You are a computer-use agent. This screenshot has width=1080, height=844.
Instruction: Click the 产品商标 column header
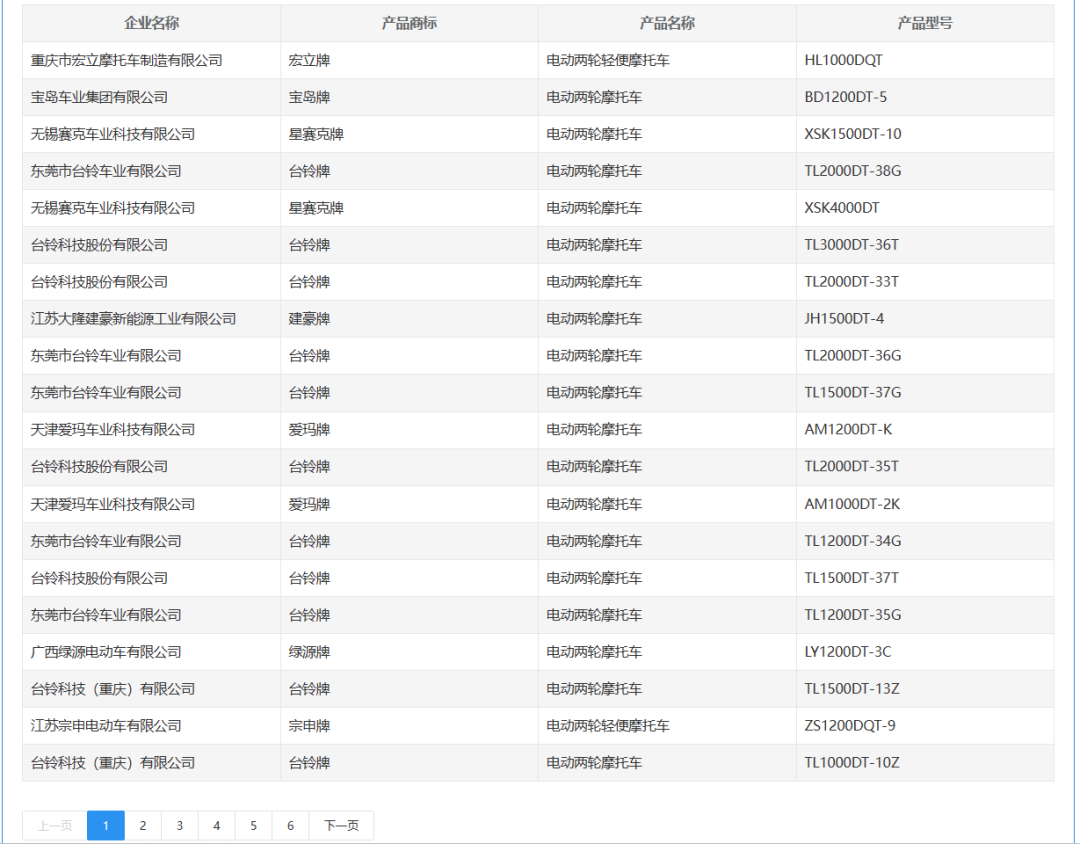[409, 23]
